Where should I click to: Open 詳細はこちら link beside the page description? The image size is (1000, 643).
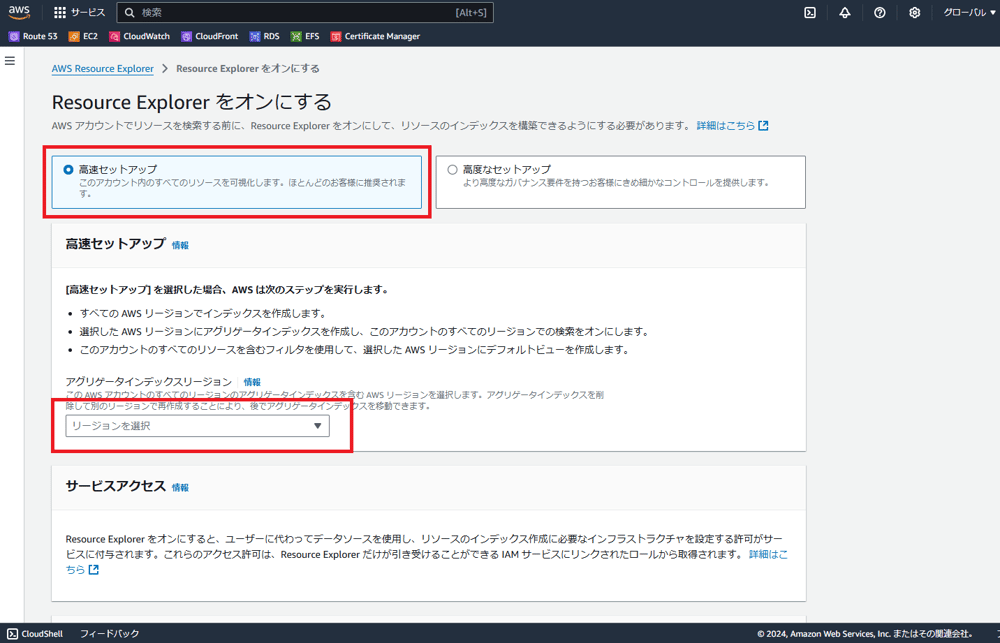[x=732, y=126]
